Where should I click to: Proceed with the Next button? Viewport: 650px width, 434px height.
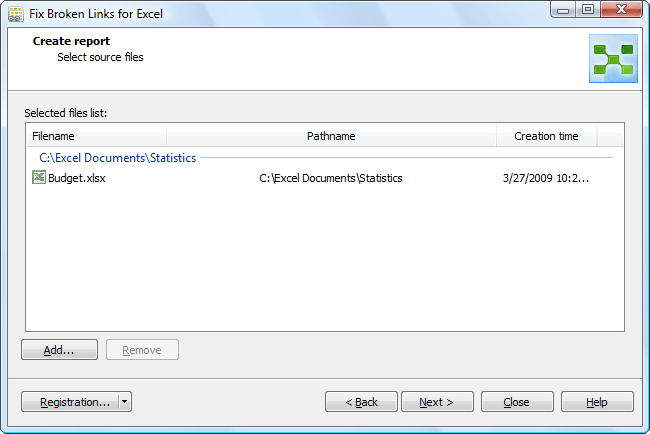click(x=437, y=402)
